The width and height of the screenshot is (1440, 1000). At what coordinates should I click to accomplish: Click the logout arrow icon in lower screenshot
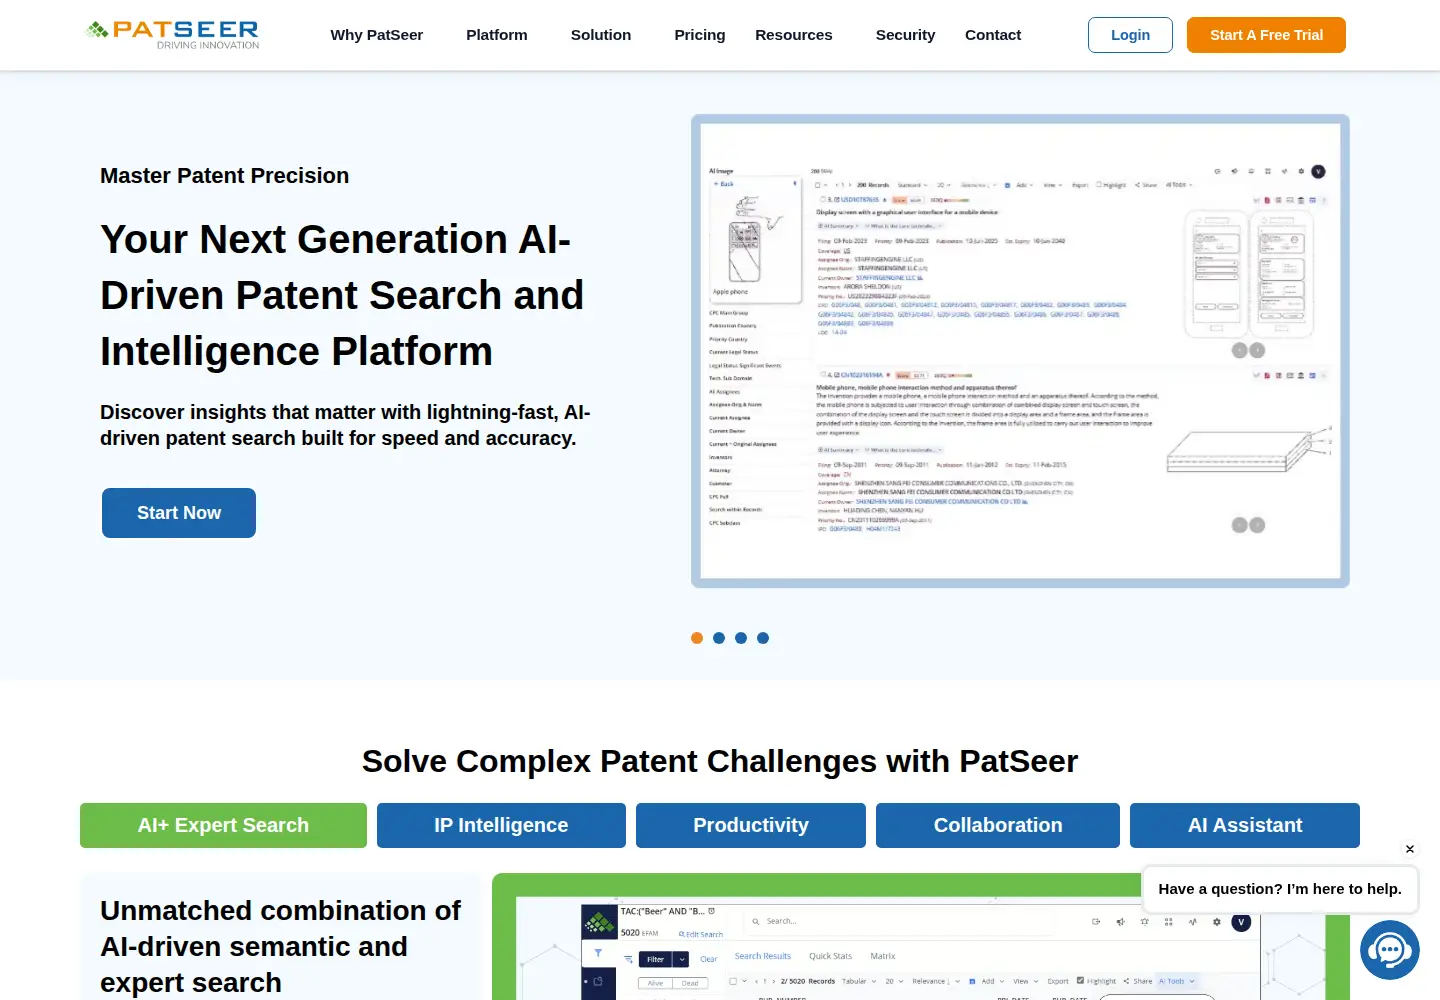click(x=1096, y=921)
